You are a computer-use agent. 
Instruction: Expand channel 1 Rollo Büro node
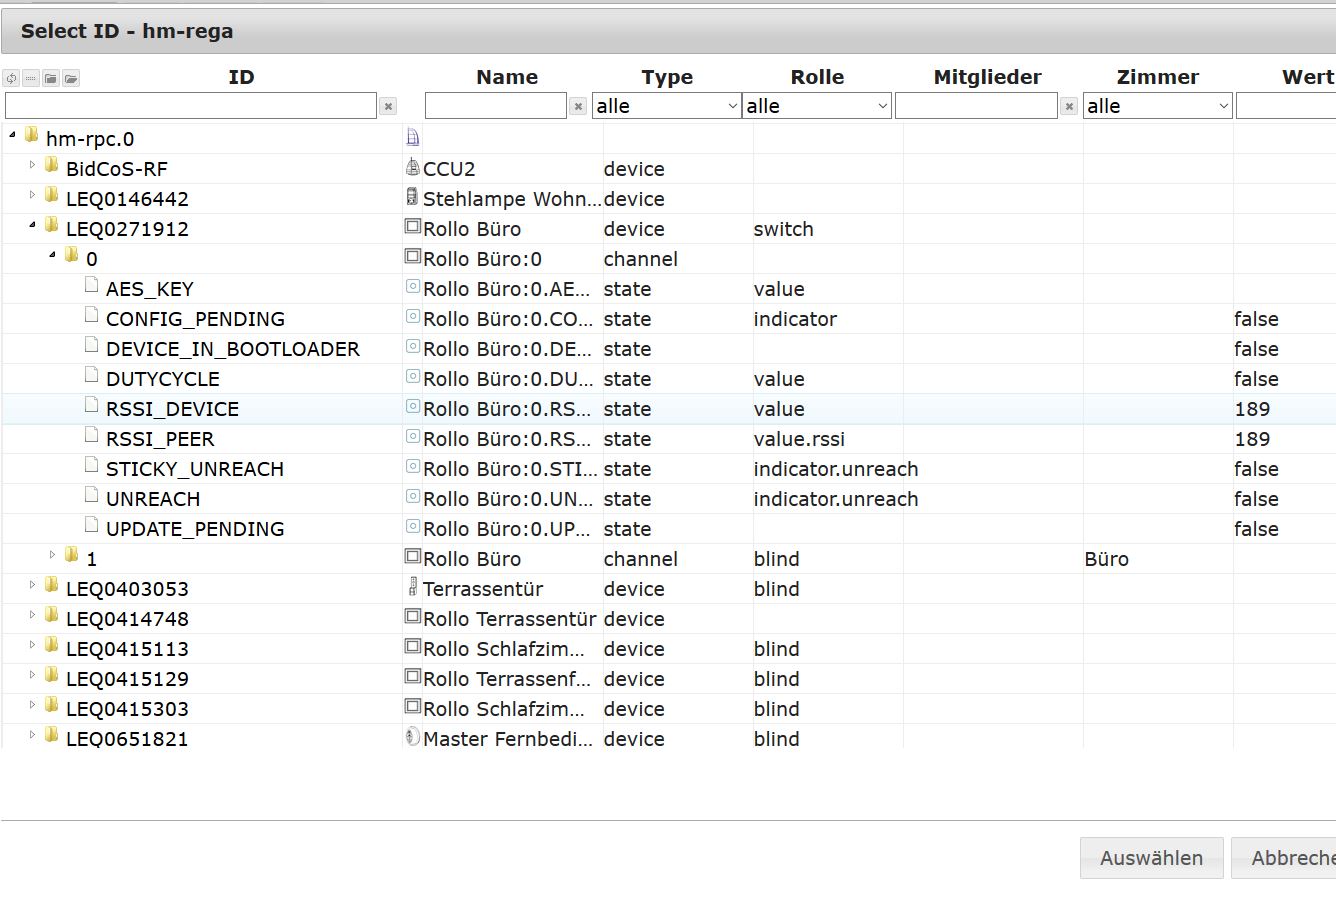point(52,554)
